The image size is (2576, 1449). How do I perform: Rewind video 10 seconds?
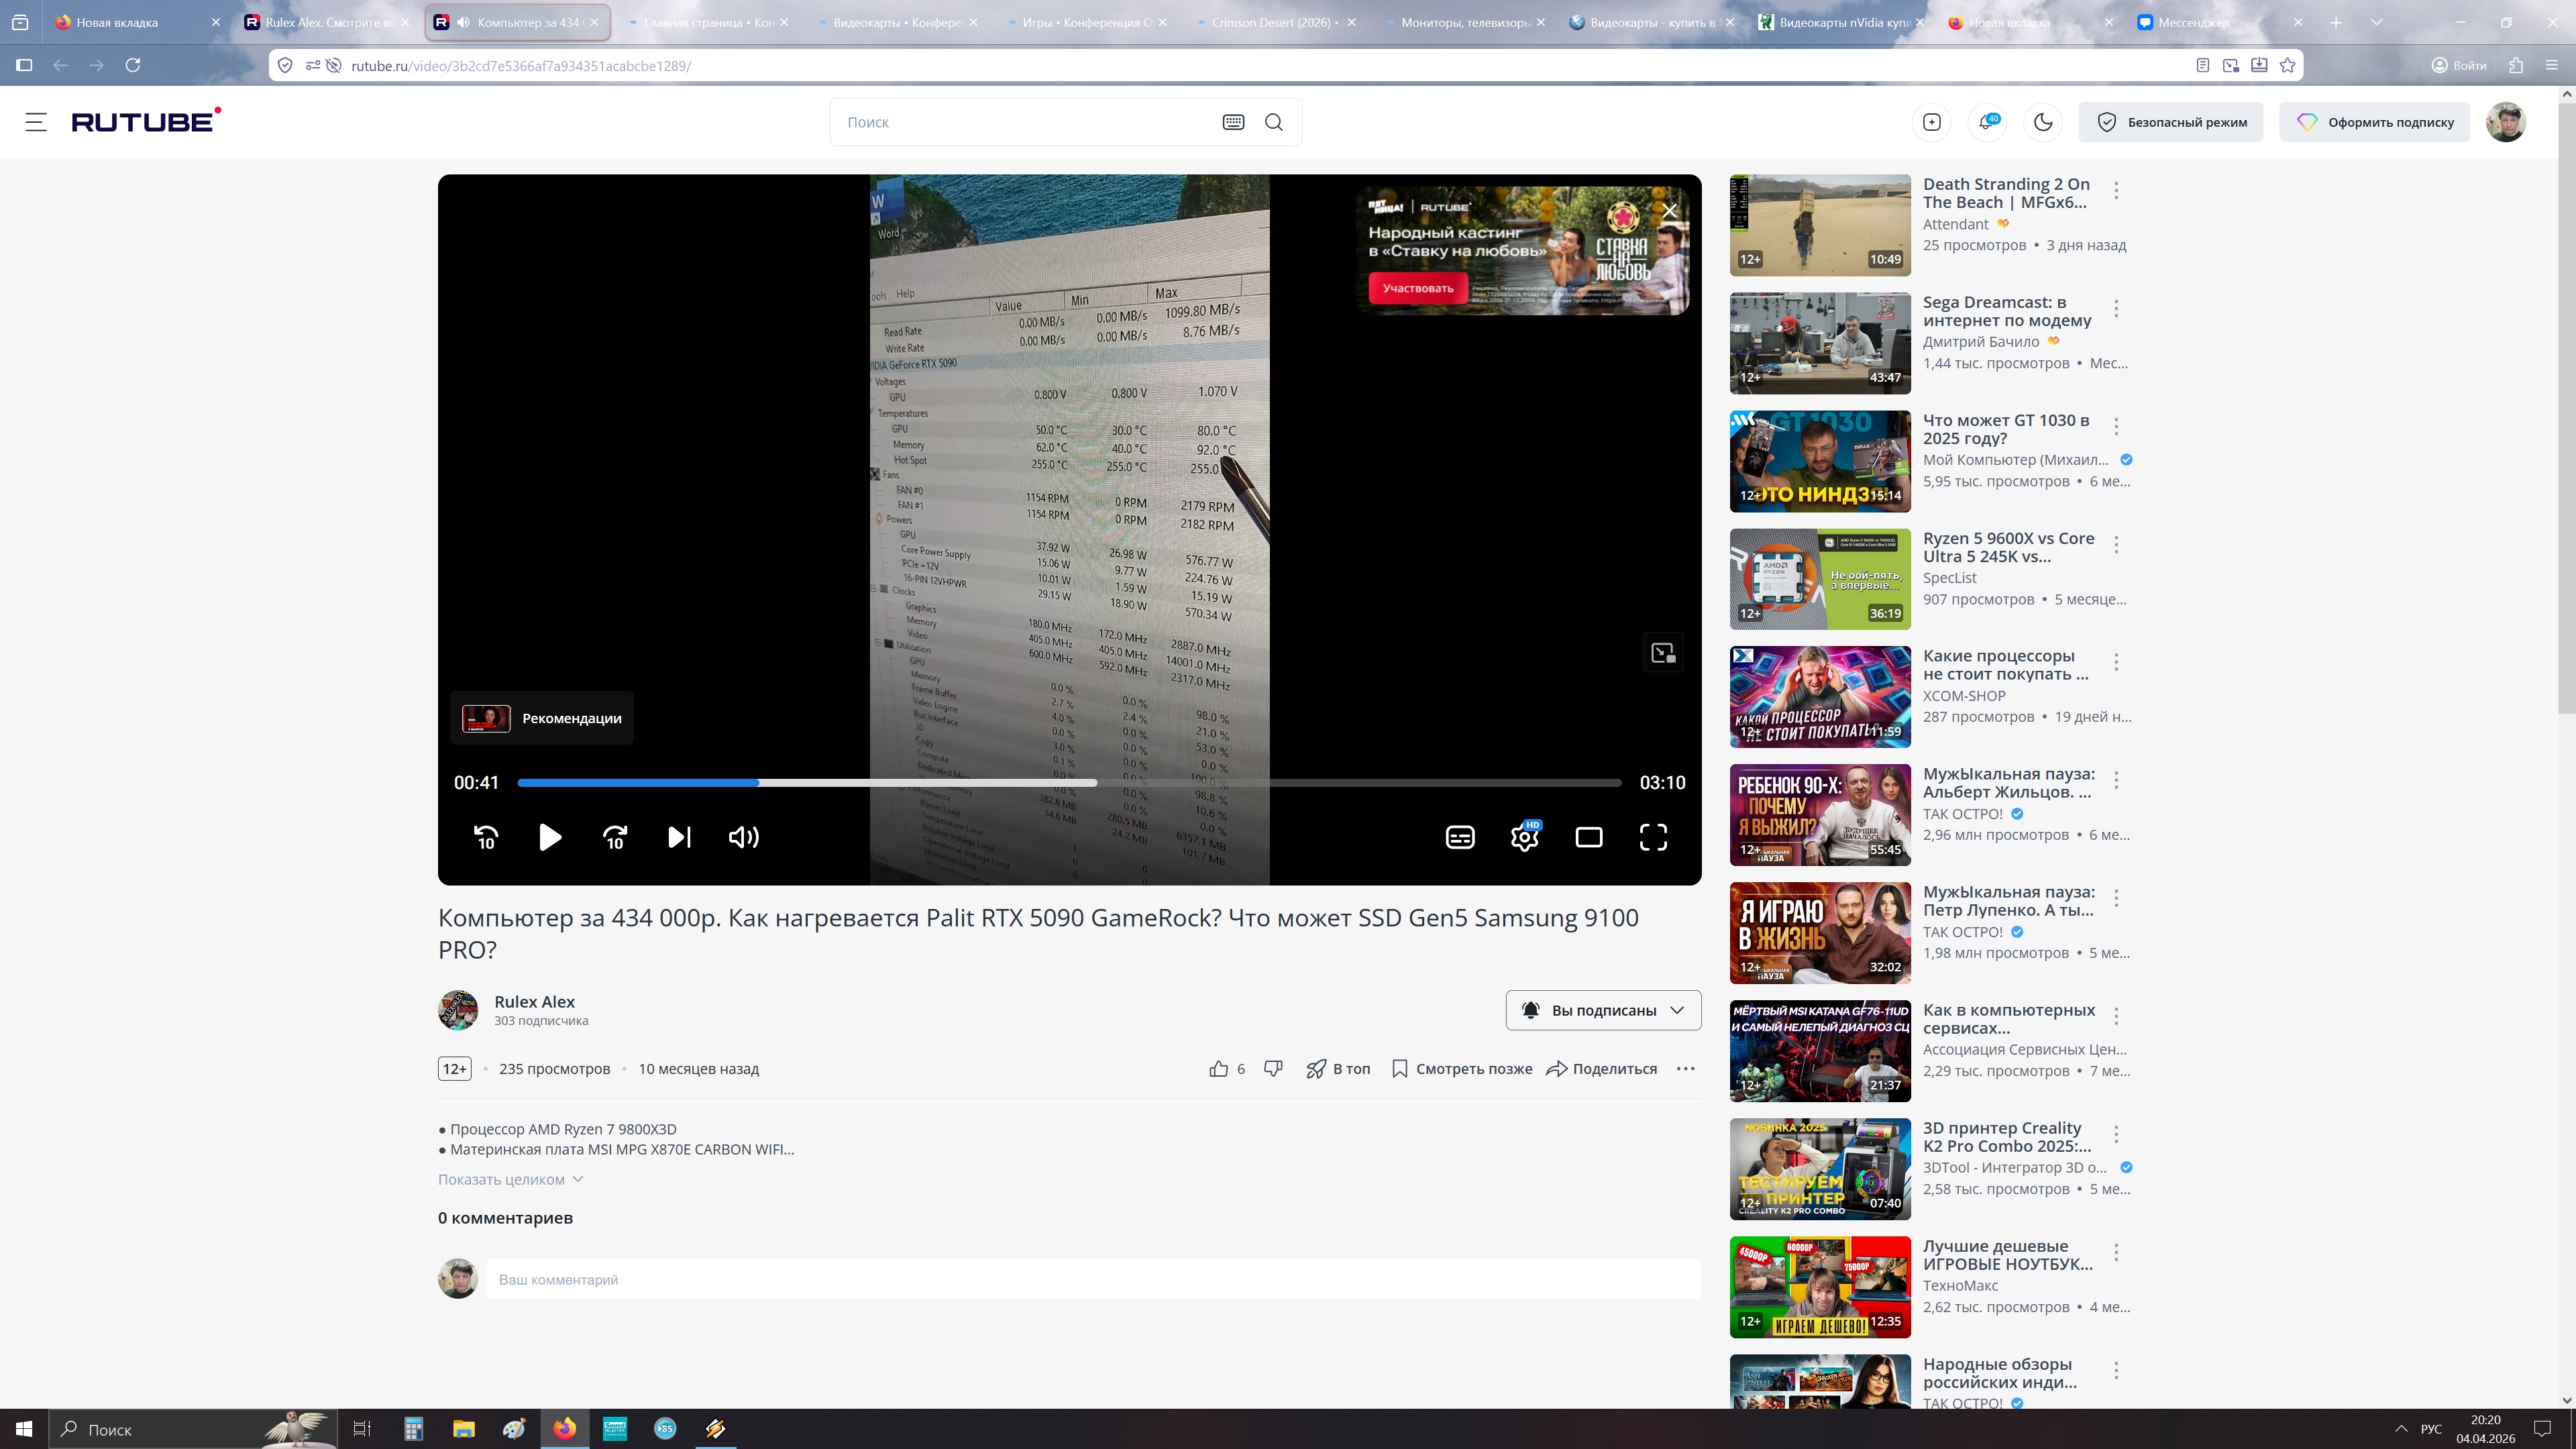[486, 837]
